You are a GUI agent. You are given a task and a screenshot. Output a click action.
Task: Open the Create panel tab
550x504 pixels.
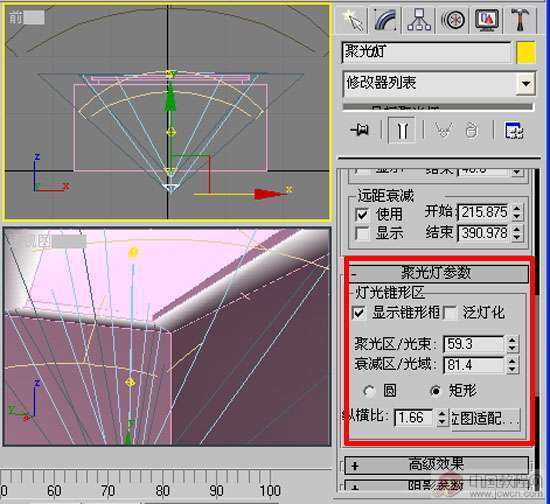coord(353,20)
